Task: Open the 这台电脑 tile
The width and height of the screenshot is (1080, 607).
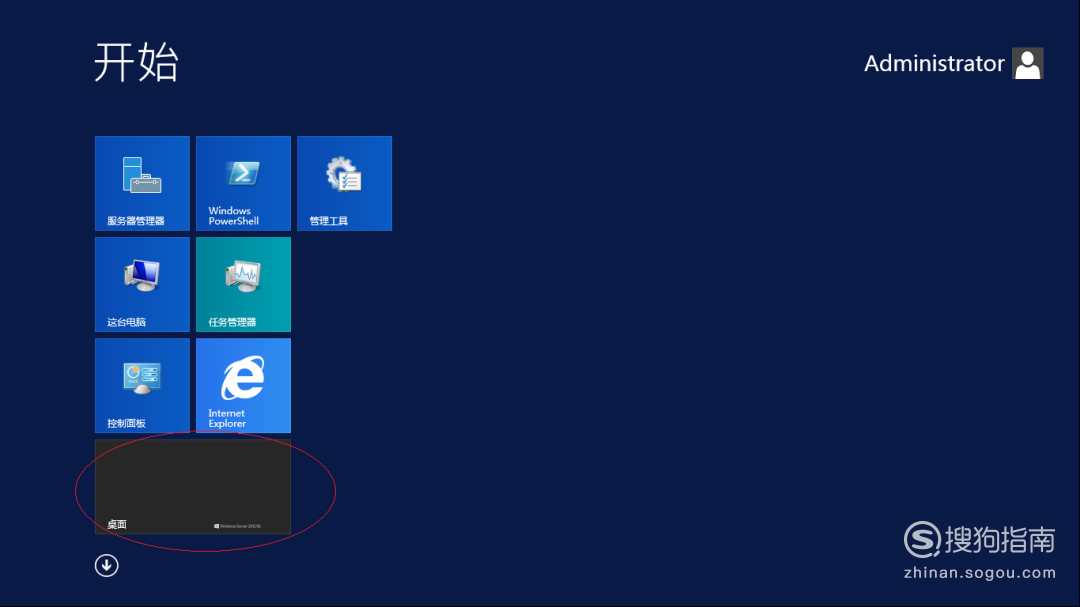Action: [x=142, y=285]
